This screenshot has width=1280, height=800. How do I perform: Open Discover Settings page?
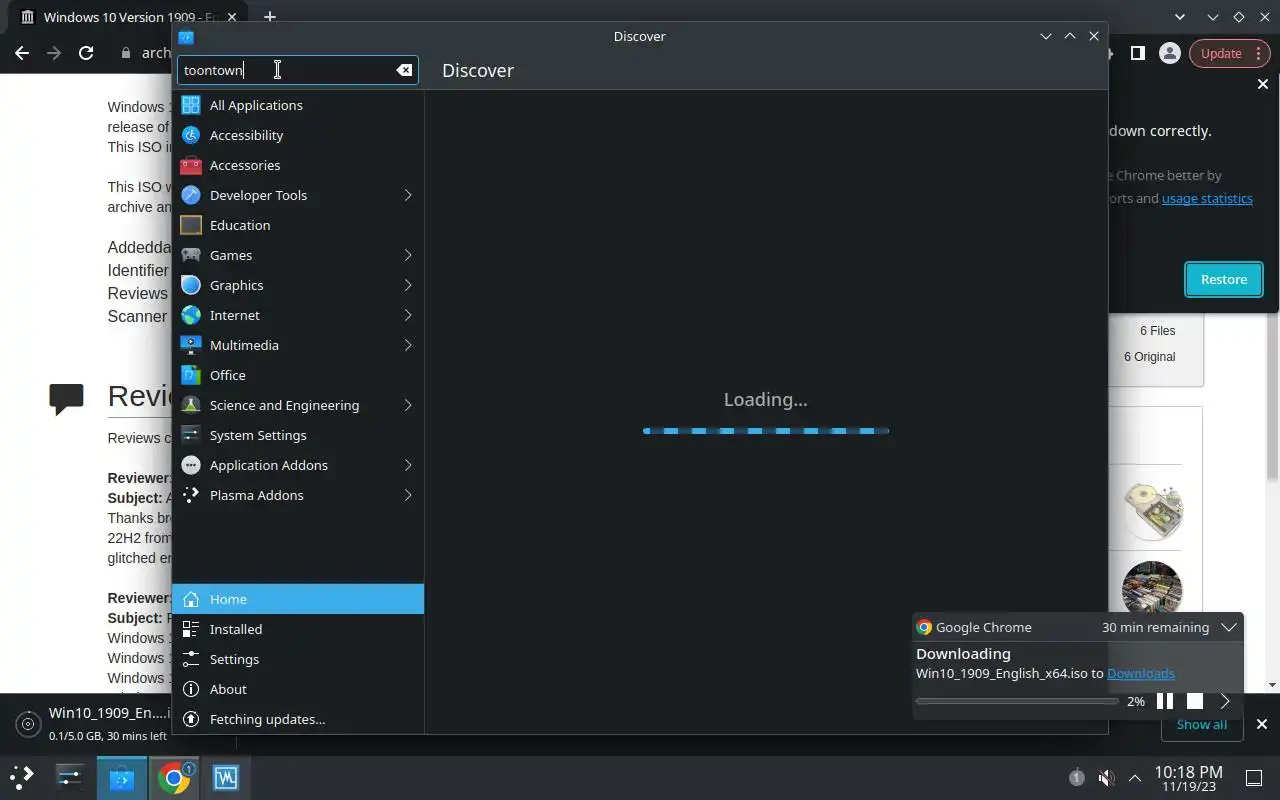(298, 659)
